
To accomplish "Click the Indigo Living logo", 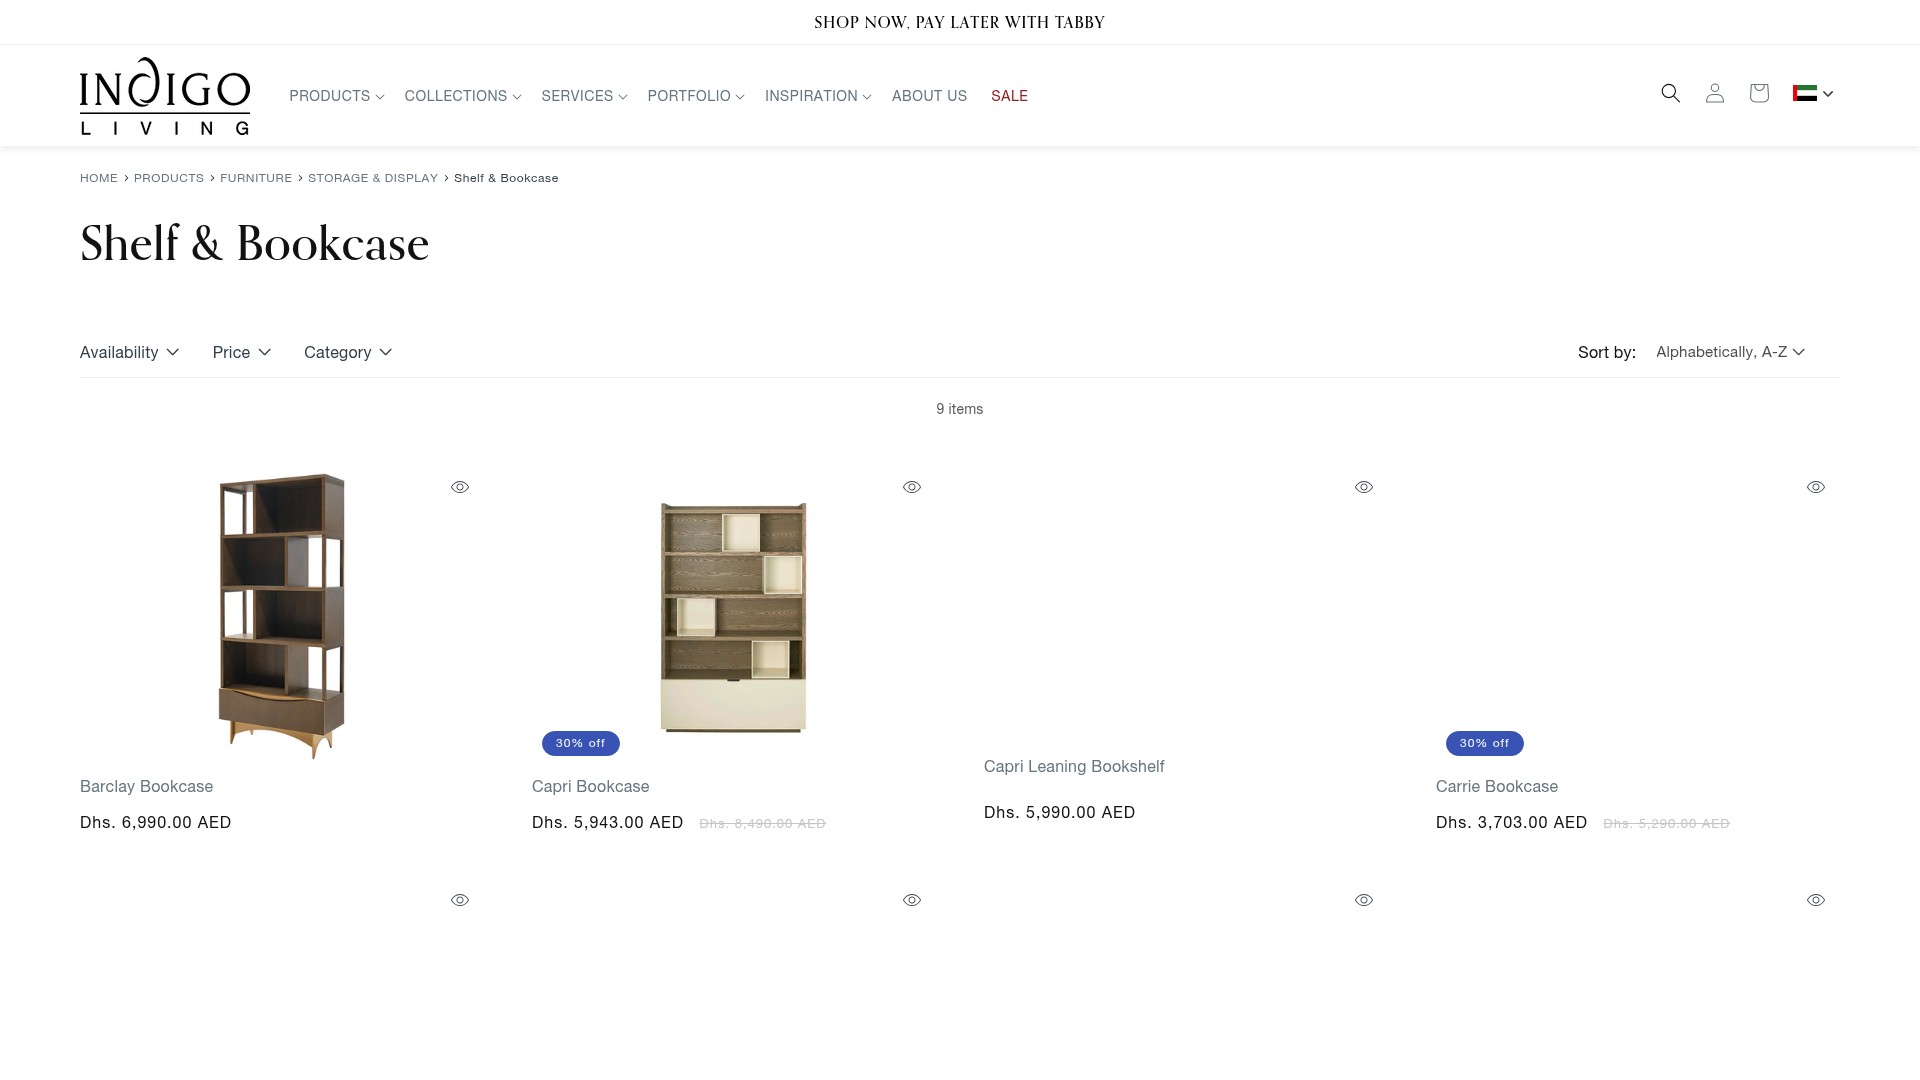I will pos(165,96).
